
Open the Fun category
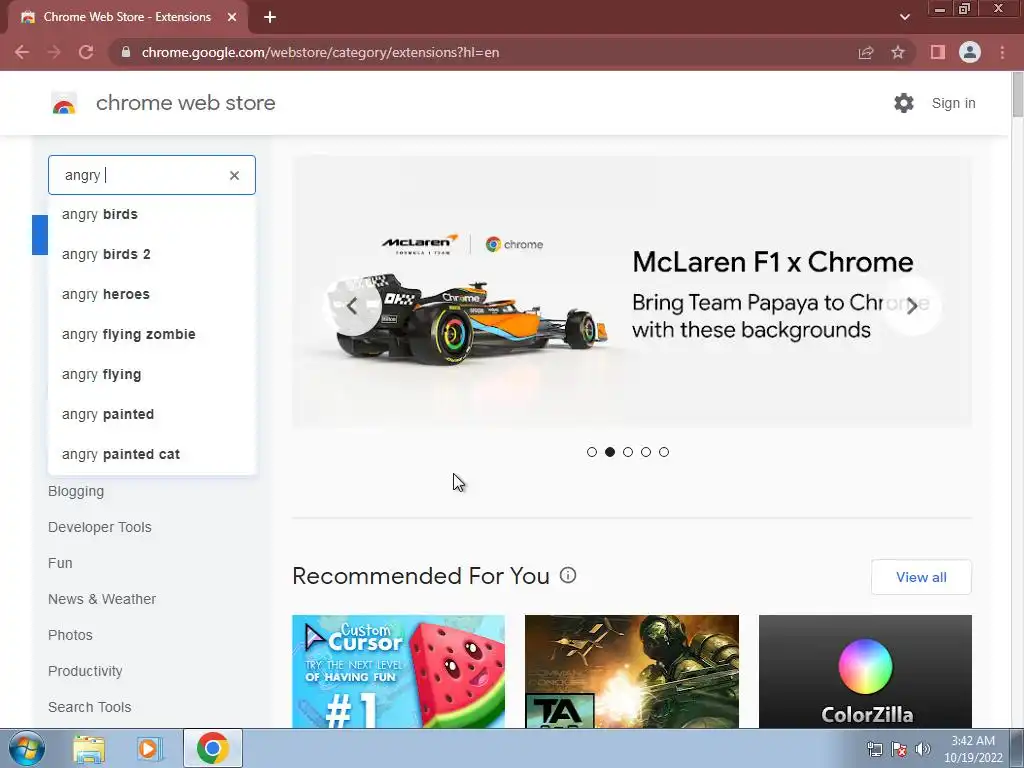tap(60, 563)
